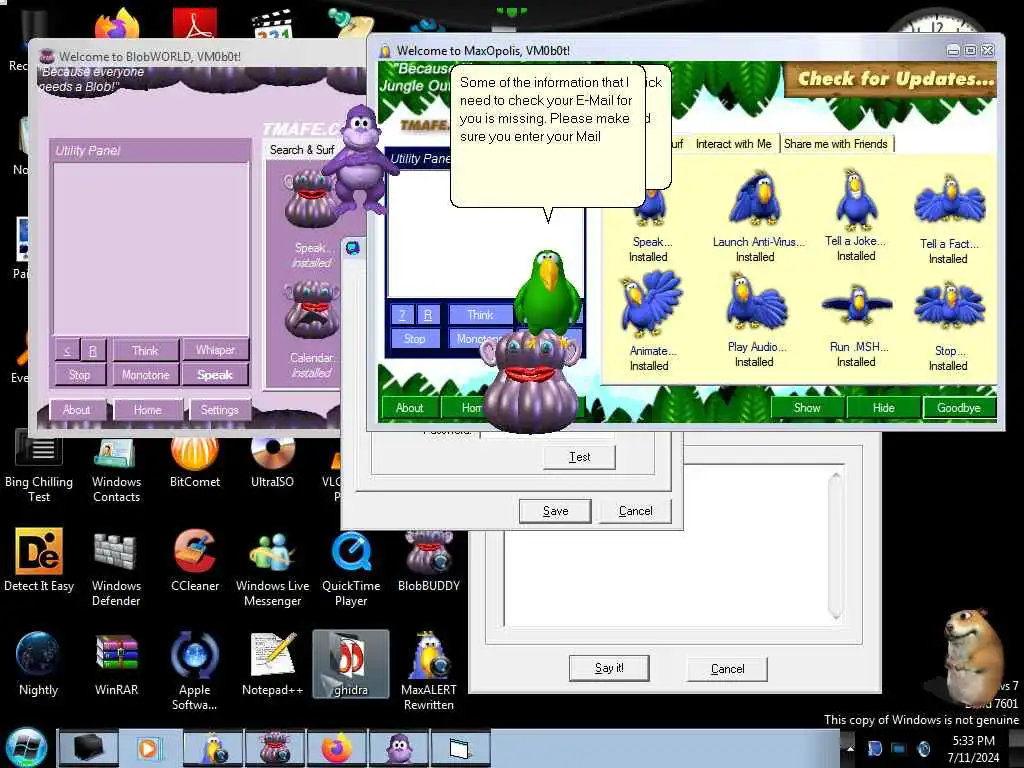Viewport: 1024px width, 768px height.
Task: Open Windows Live Messenger desktop icon
Action: click(272, 567)
